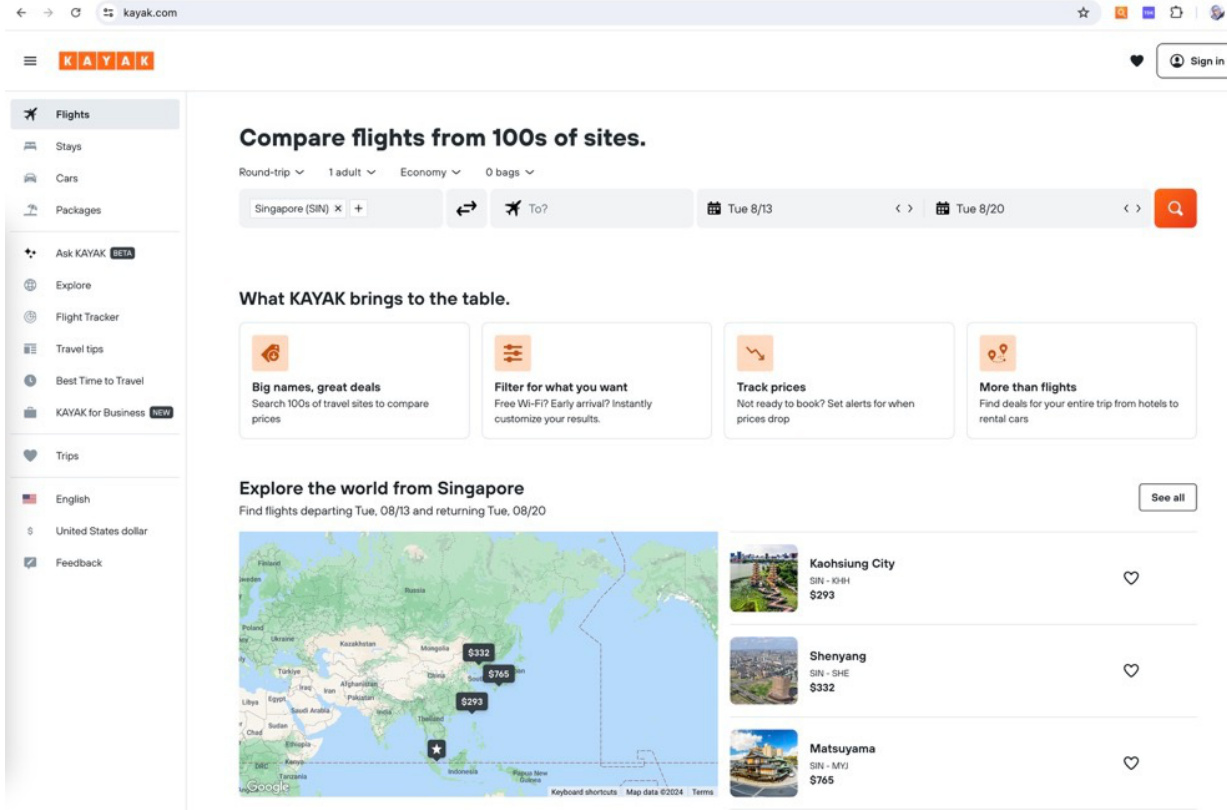This screenshot has height=810, width=1227.
Task: Open saved trips heart icon in header
Action: click(x=1136, y=61)
